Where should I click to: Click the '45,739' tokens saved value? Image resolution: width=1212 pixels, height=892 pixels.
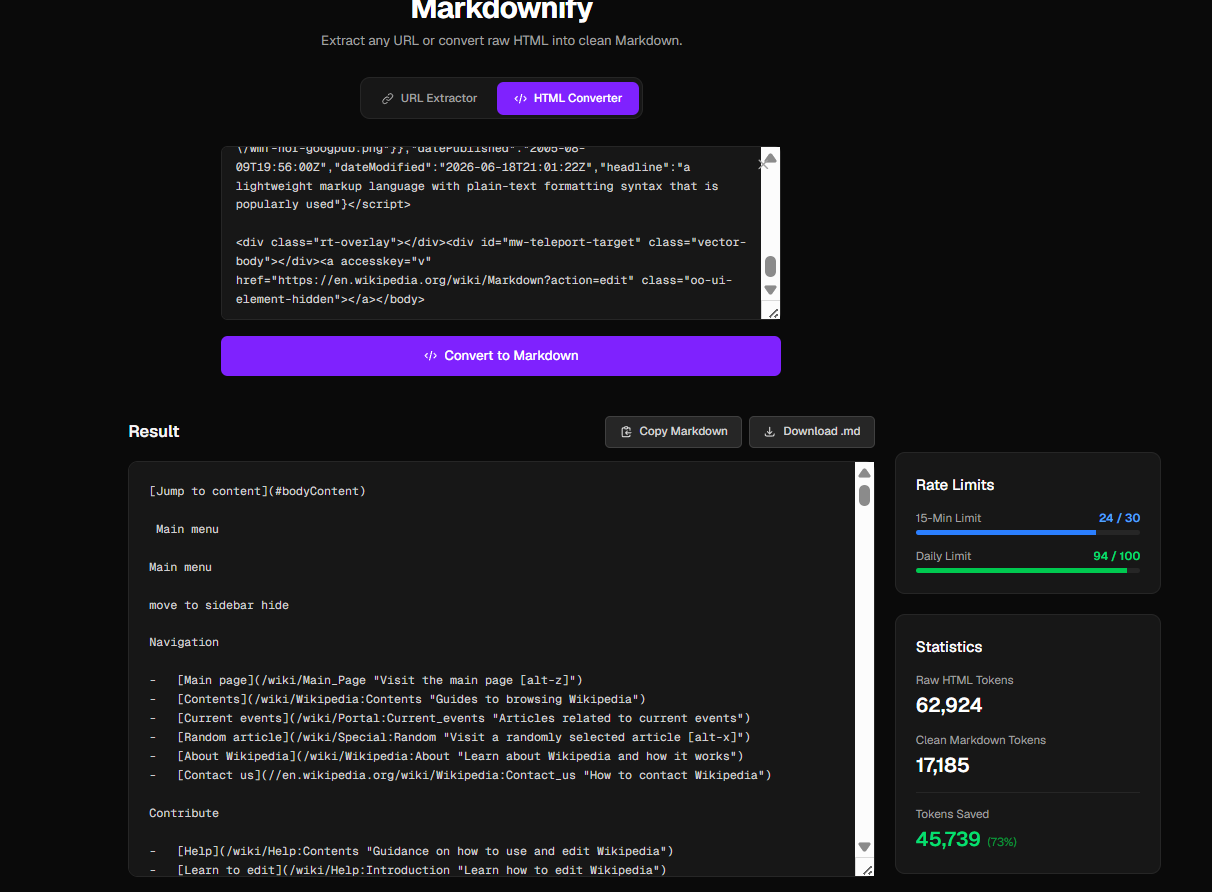coord(948,839)
